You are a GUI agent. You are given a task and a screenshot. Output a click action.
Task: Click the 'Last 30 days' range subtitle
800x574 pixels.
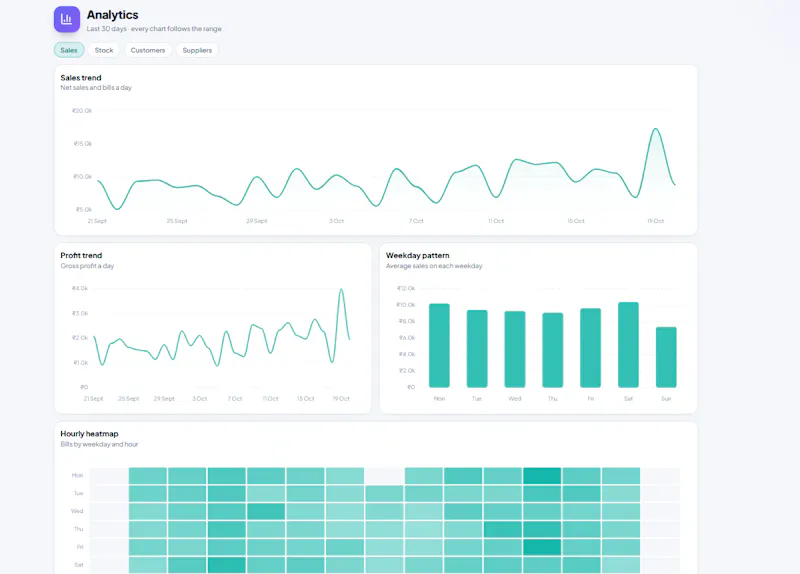click(154, 29)
